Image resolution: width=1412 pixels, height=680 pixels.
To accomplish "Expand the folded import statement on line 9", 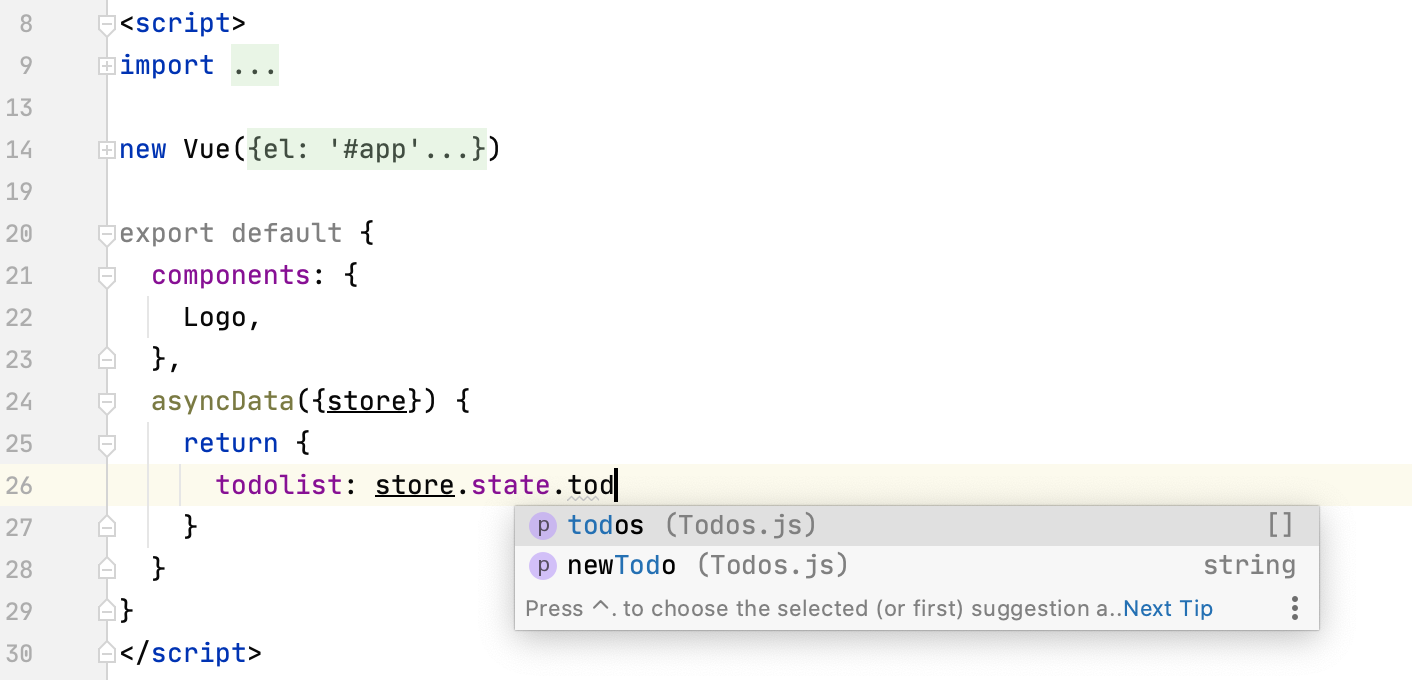I will (x=106, y=65).
